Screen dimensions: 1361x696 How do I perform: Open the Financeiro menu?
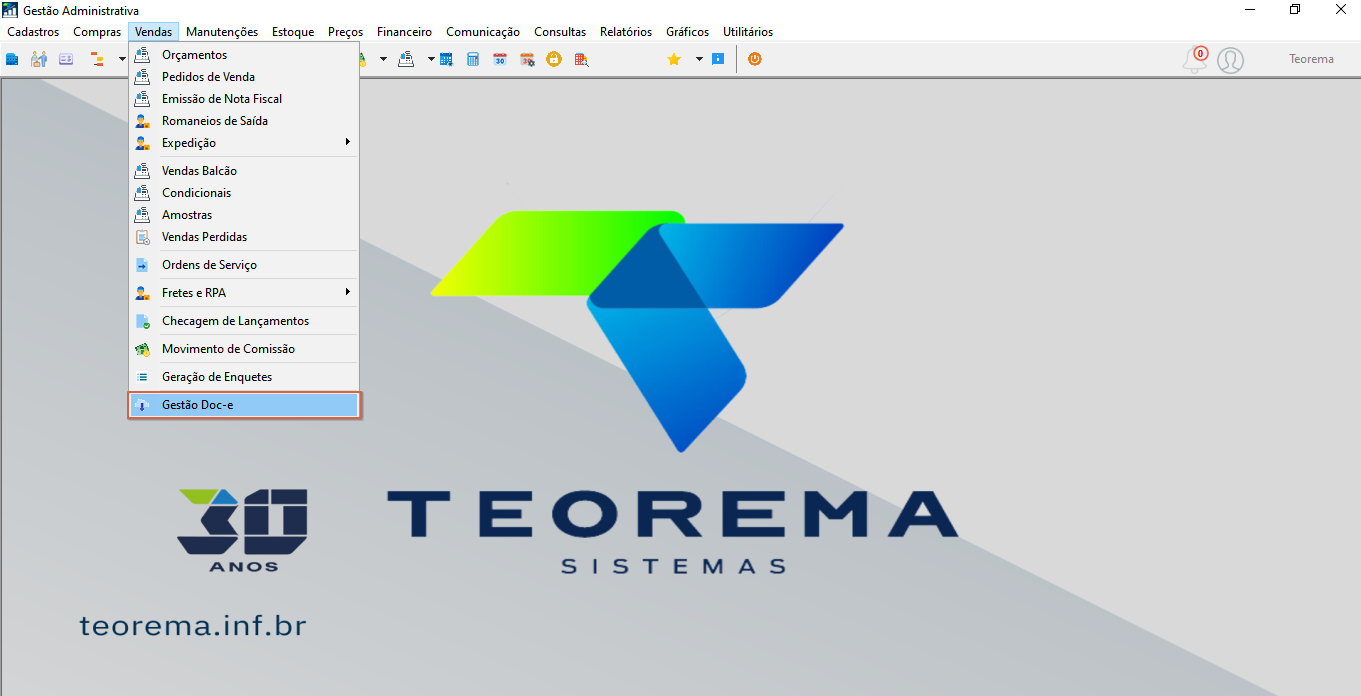pyautogui.click(x=404, y=32)
